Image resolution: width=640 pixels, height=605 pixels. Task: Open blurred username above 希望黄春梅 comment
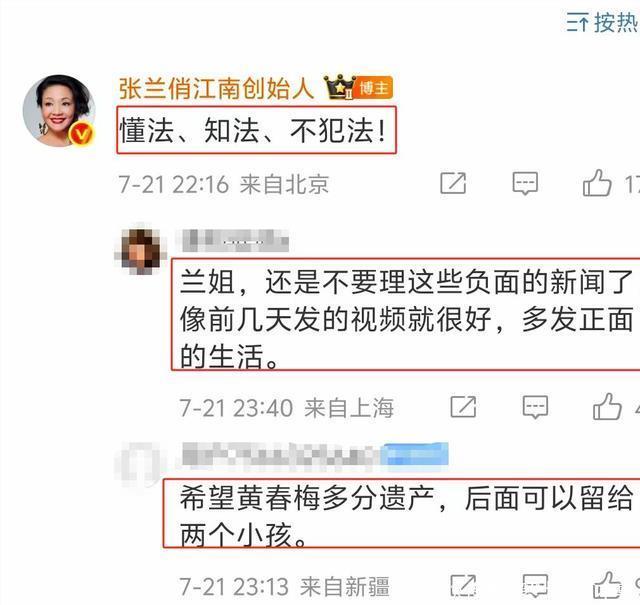(x=314, y=454)
